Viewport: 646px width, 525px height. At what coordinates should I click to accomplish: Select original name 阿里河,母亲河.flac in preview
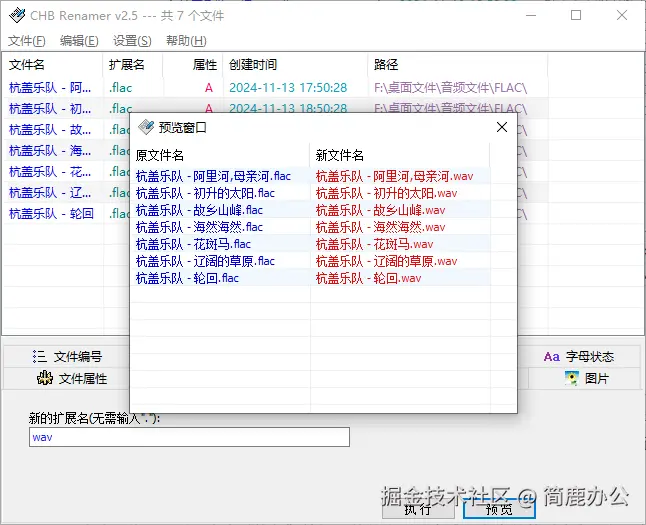point(213,176)
